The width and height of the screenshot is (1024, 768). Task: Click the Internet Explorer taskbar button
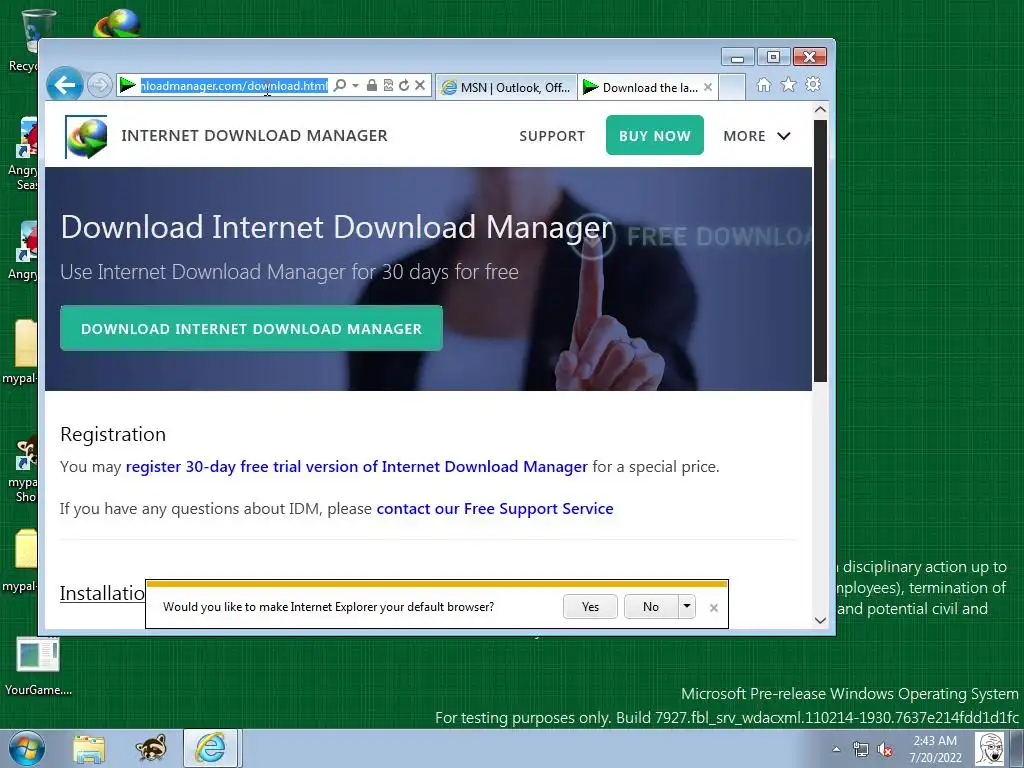[210, 748]
